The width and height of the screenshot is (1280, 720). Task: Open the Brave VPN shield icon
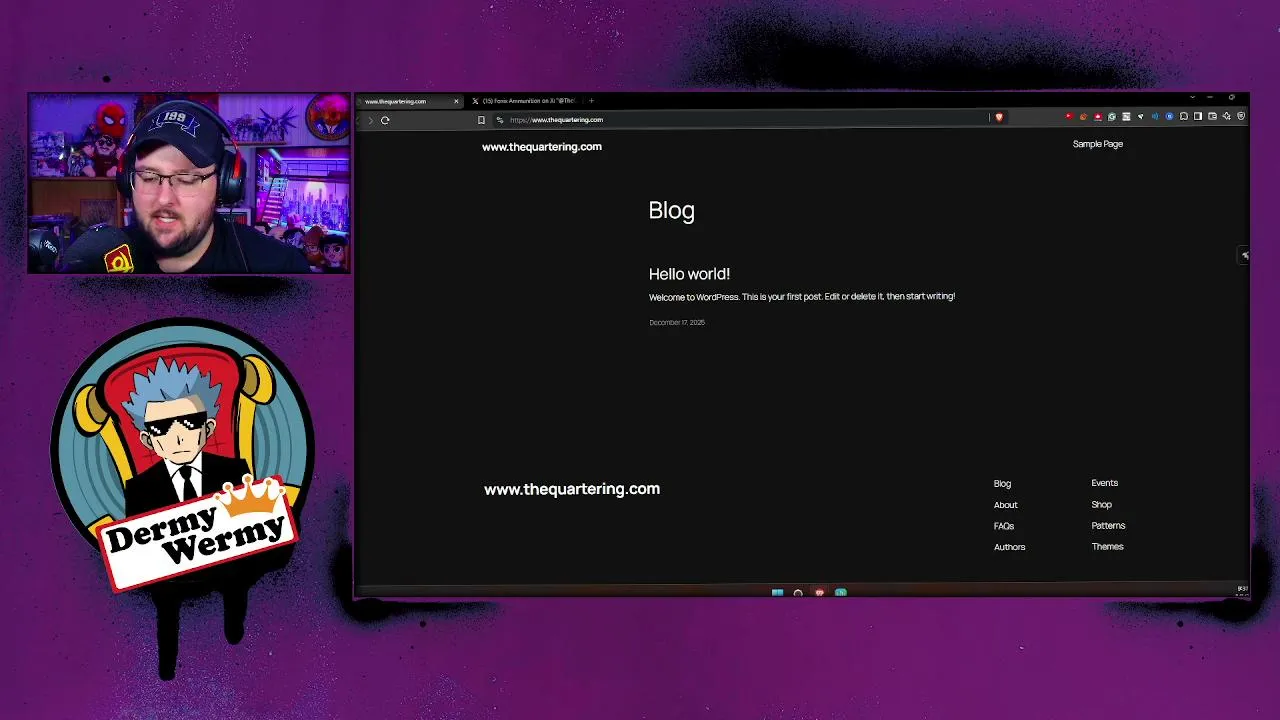tap(1241, 117)
